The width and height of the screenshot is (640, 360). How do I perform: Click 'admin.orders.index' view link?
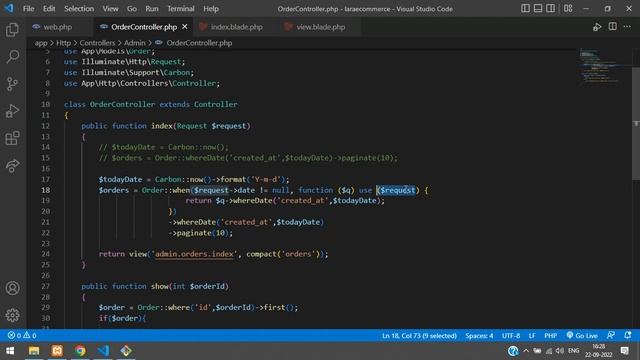coord(194,254)
